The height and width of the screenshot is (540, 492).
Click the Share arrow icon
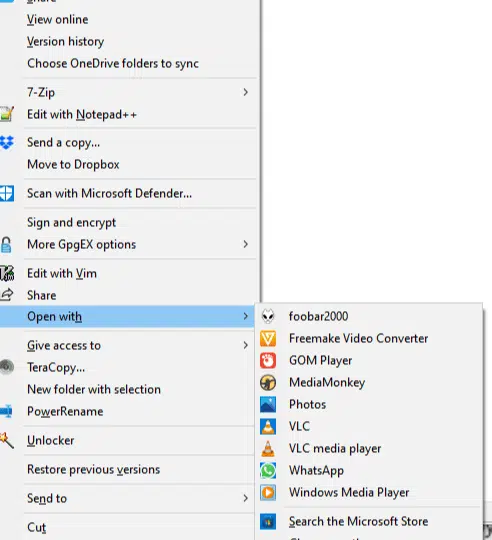(7, 295)
